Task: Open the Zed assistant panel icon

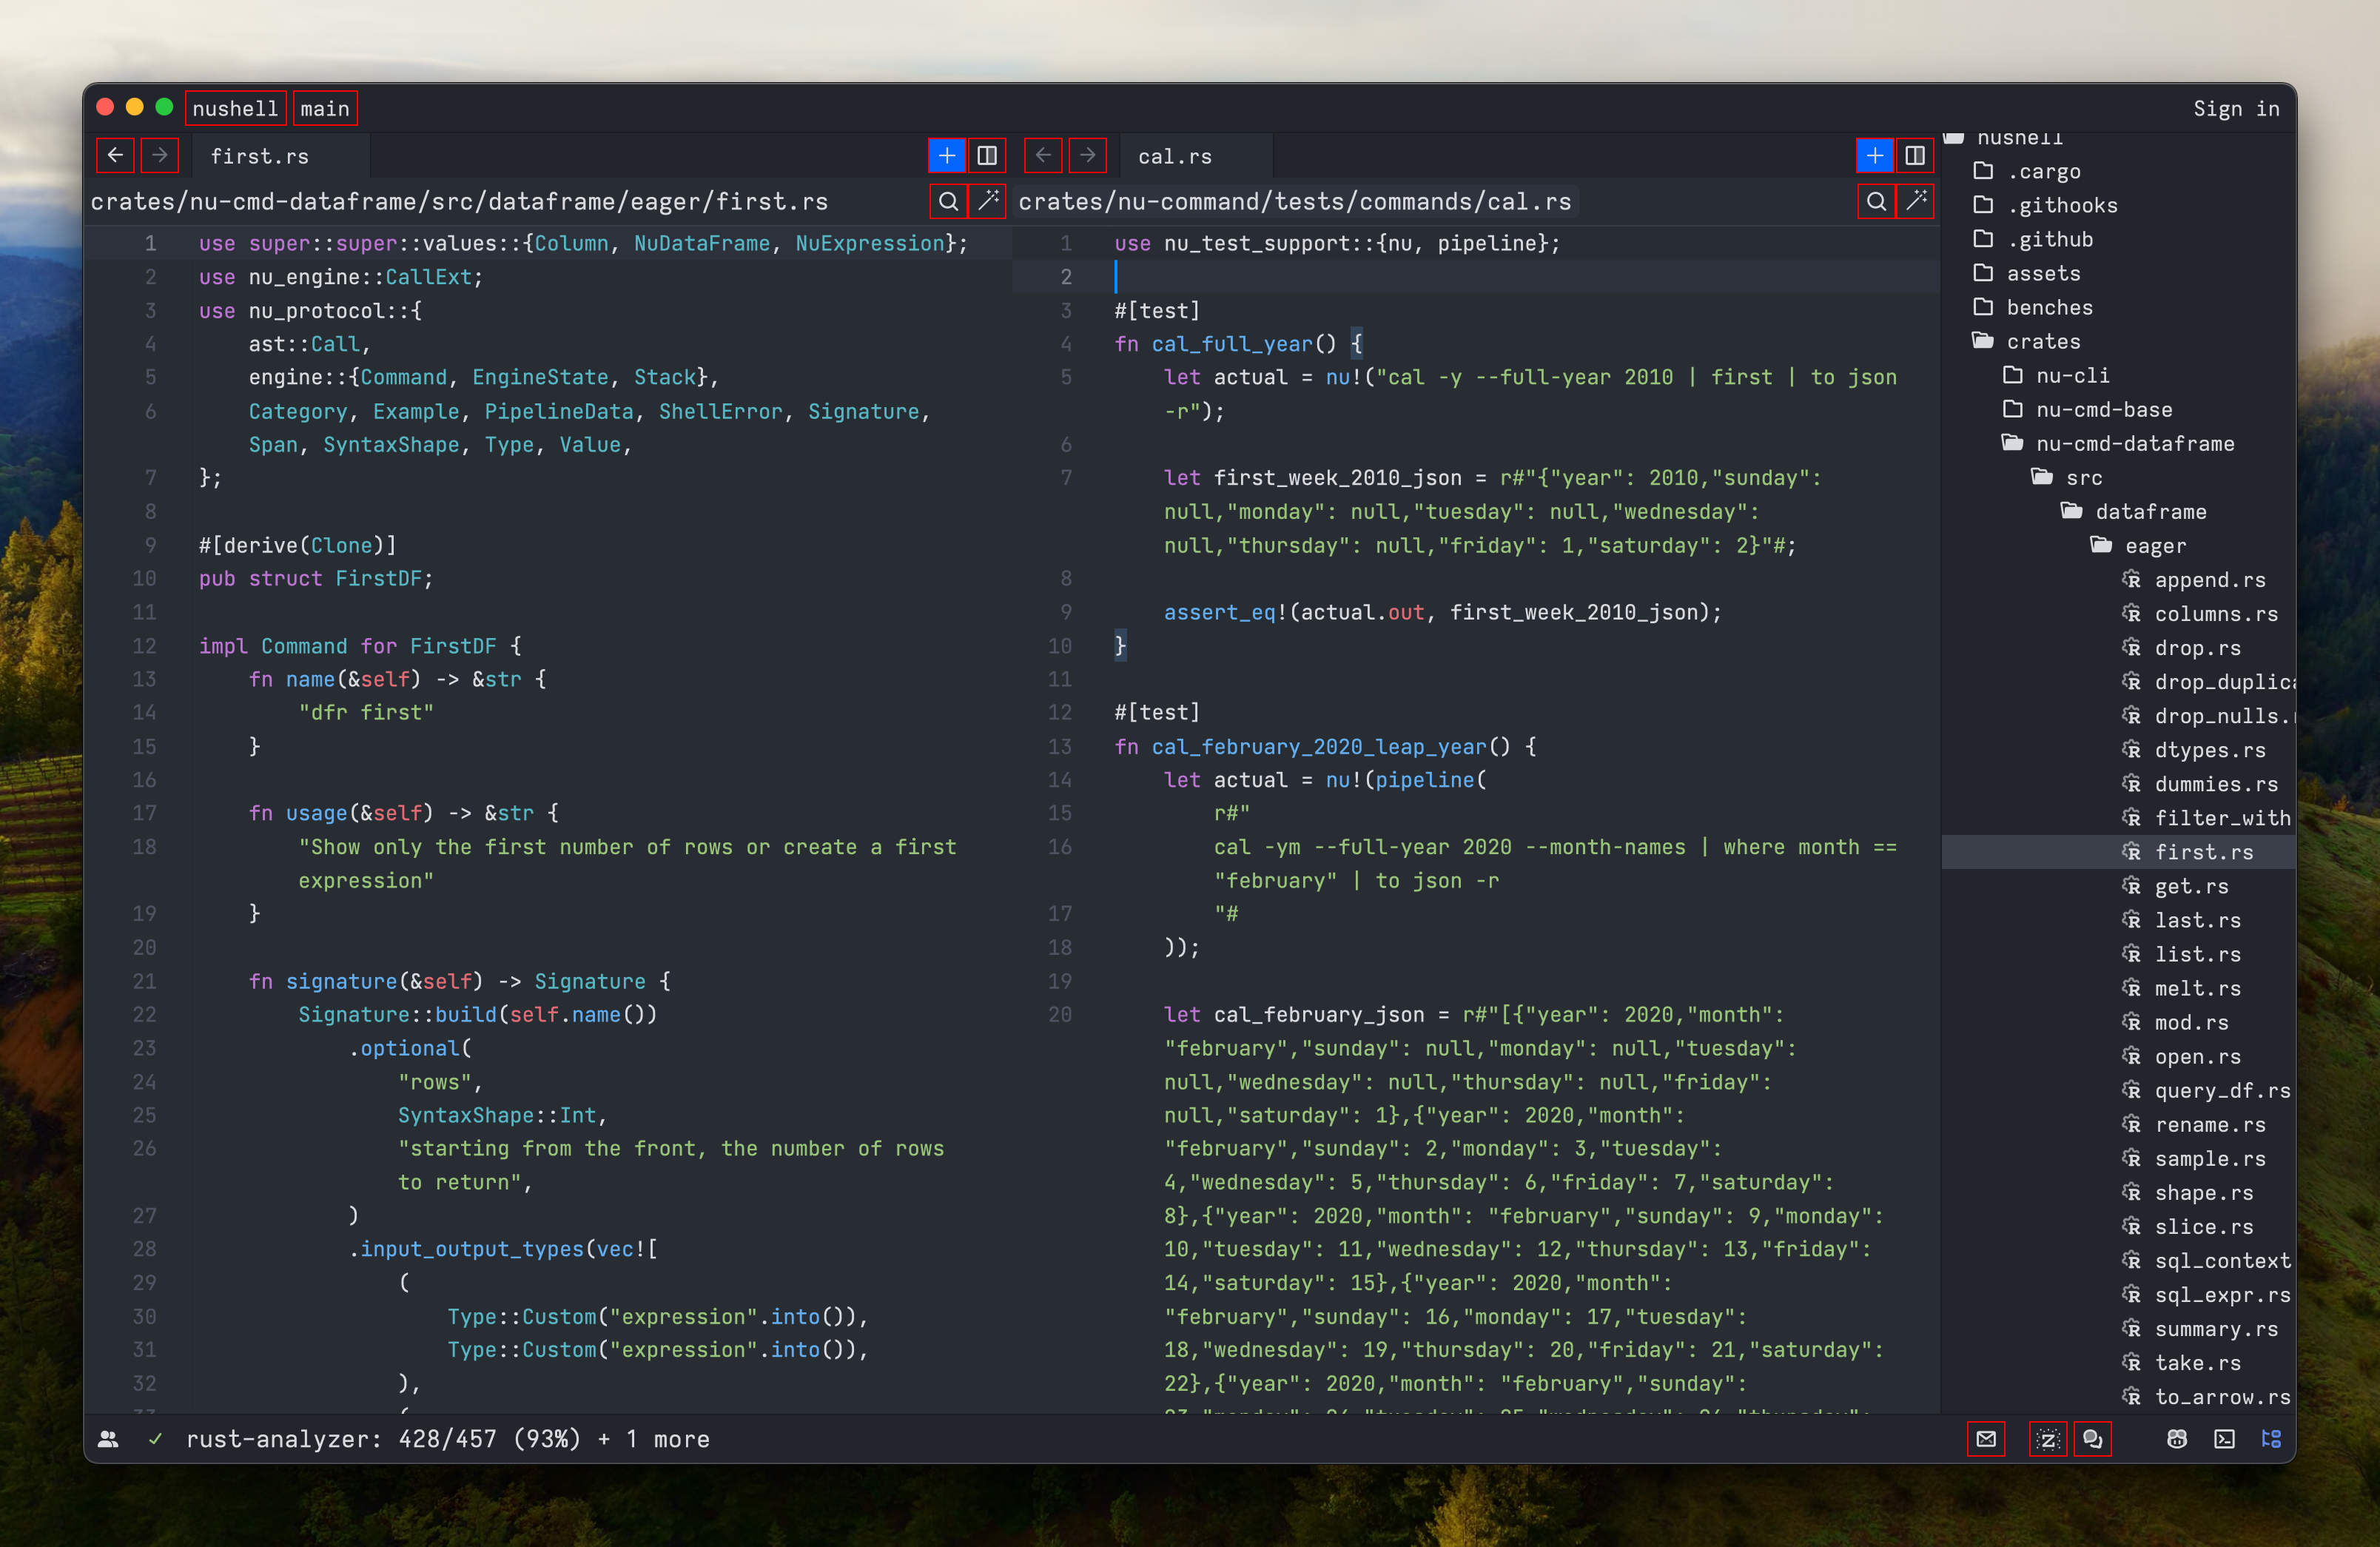Action: pyautogui.click(x=2047, y=1439)
